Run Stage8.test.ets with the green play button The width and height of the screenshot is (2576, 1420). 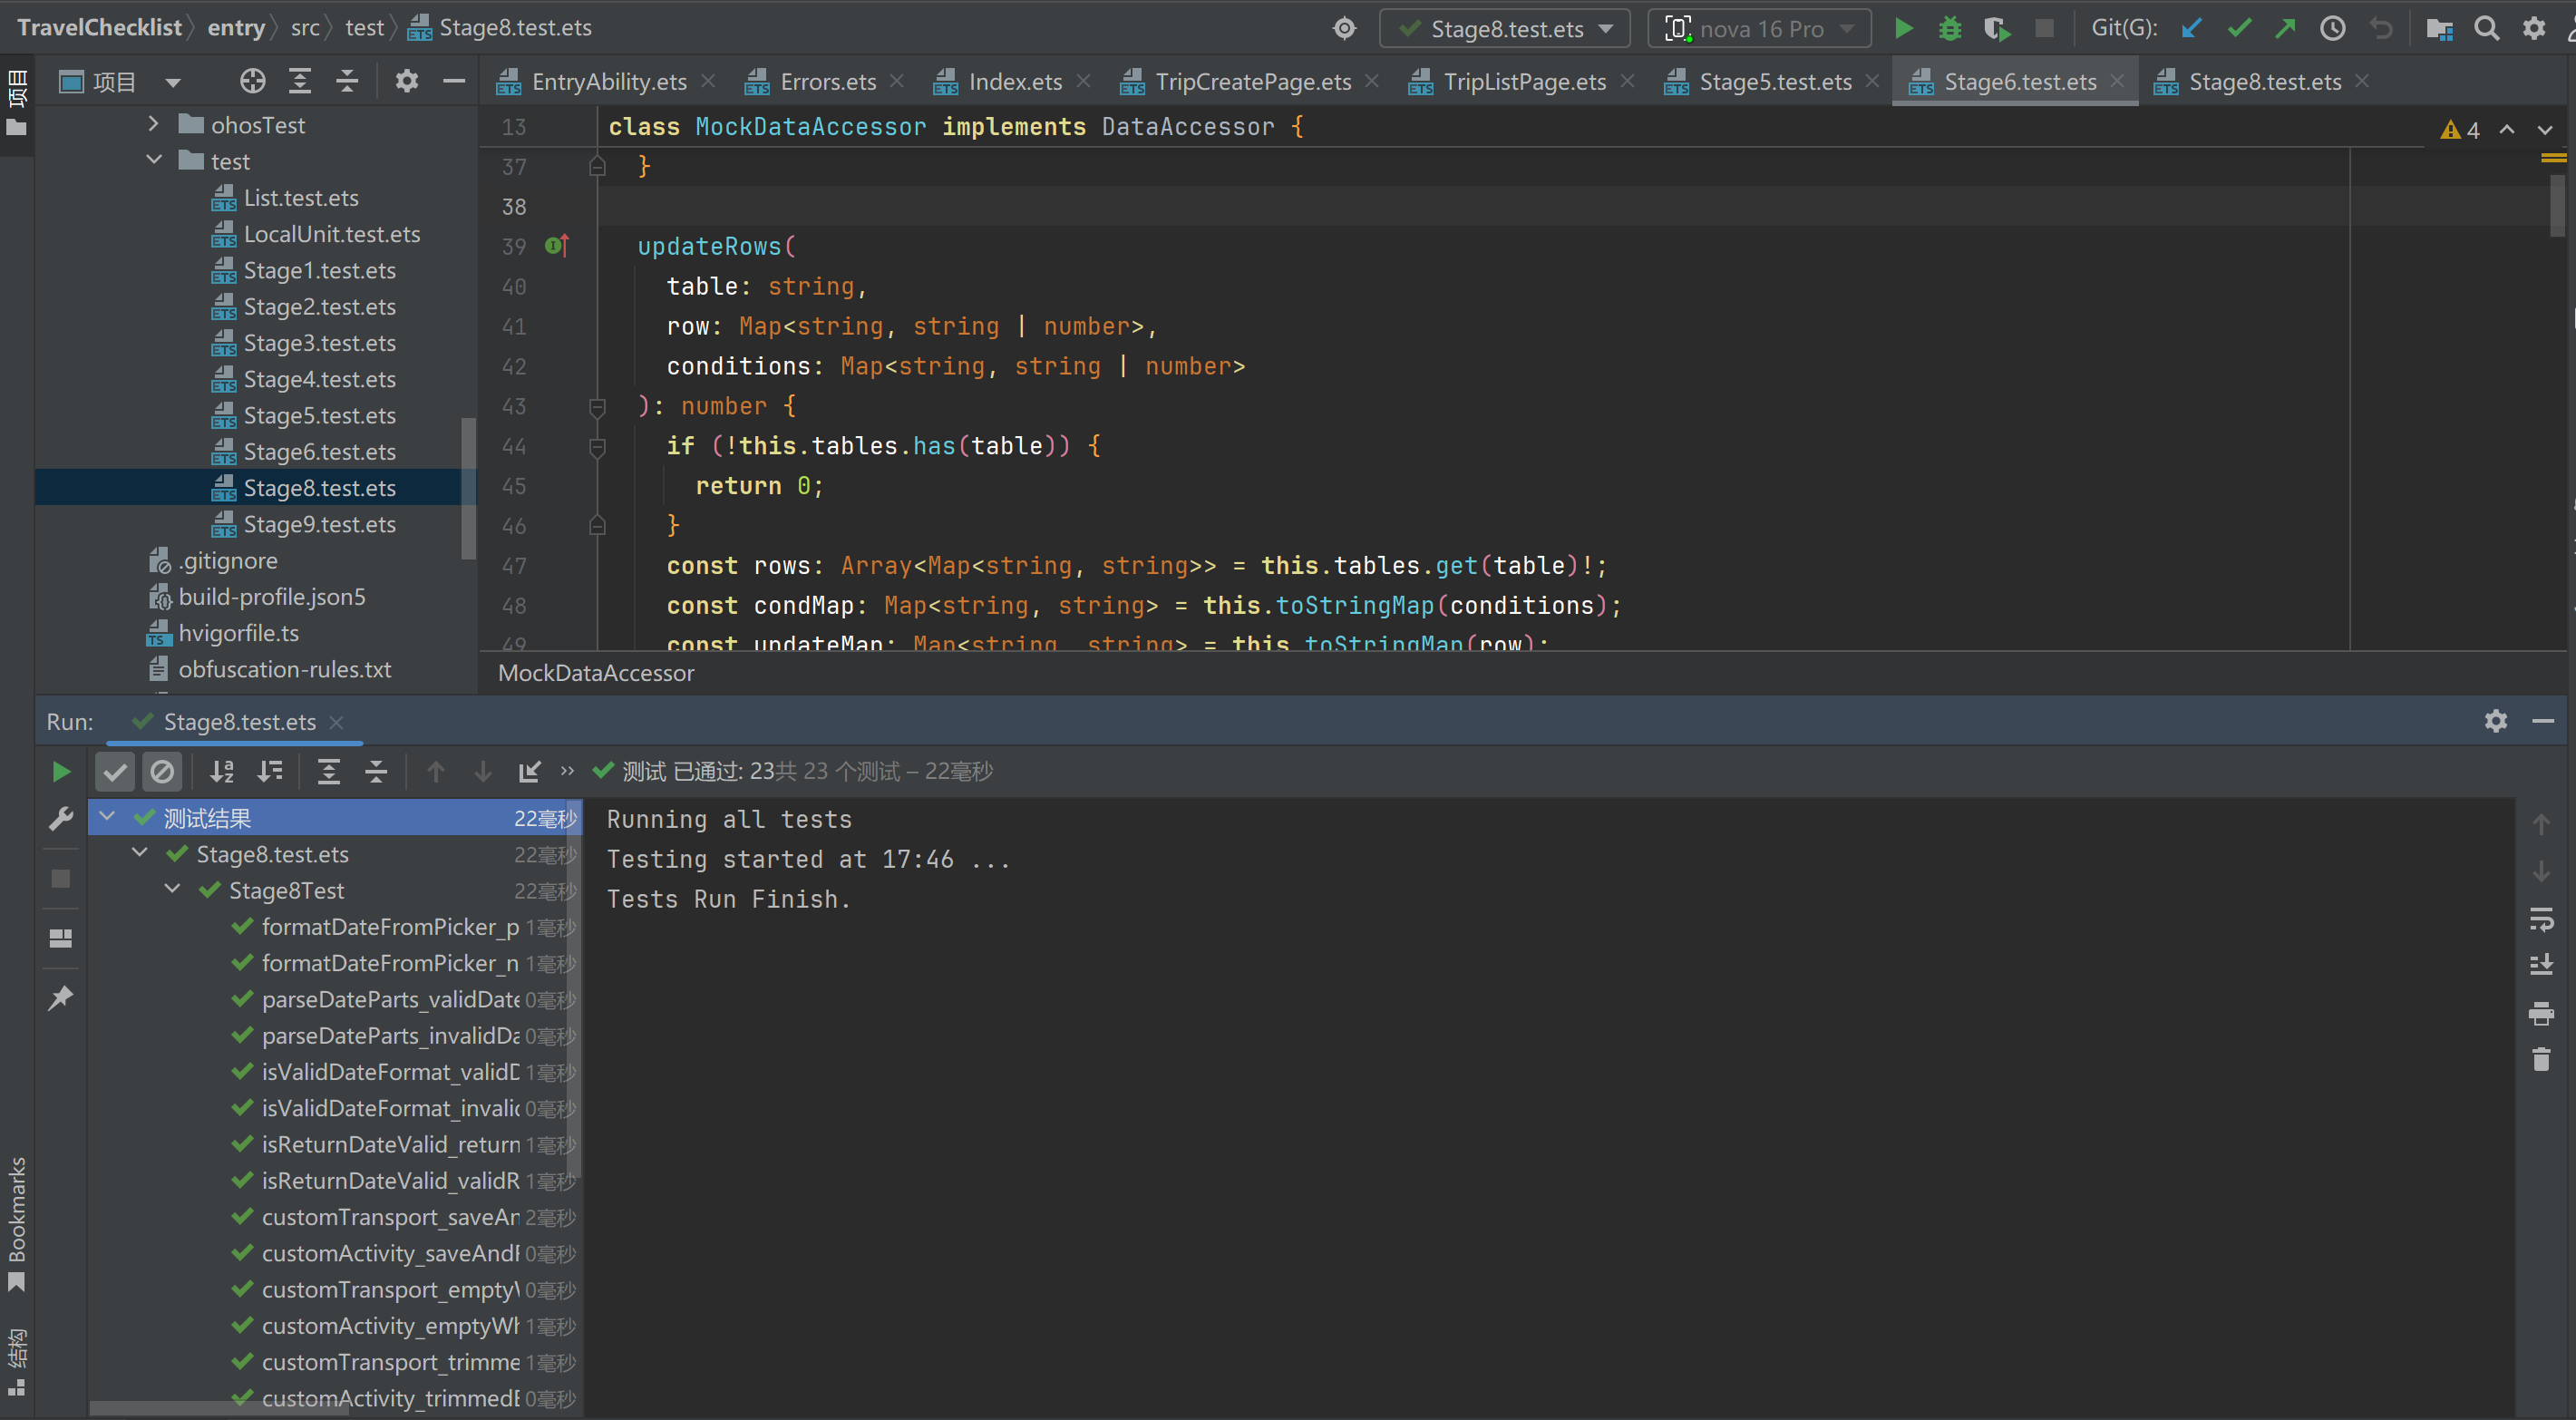pyautogui.click(x=1904, y=28)
